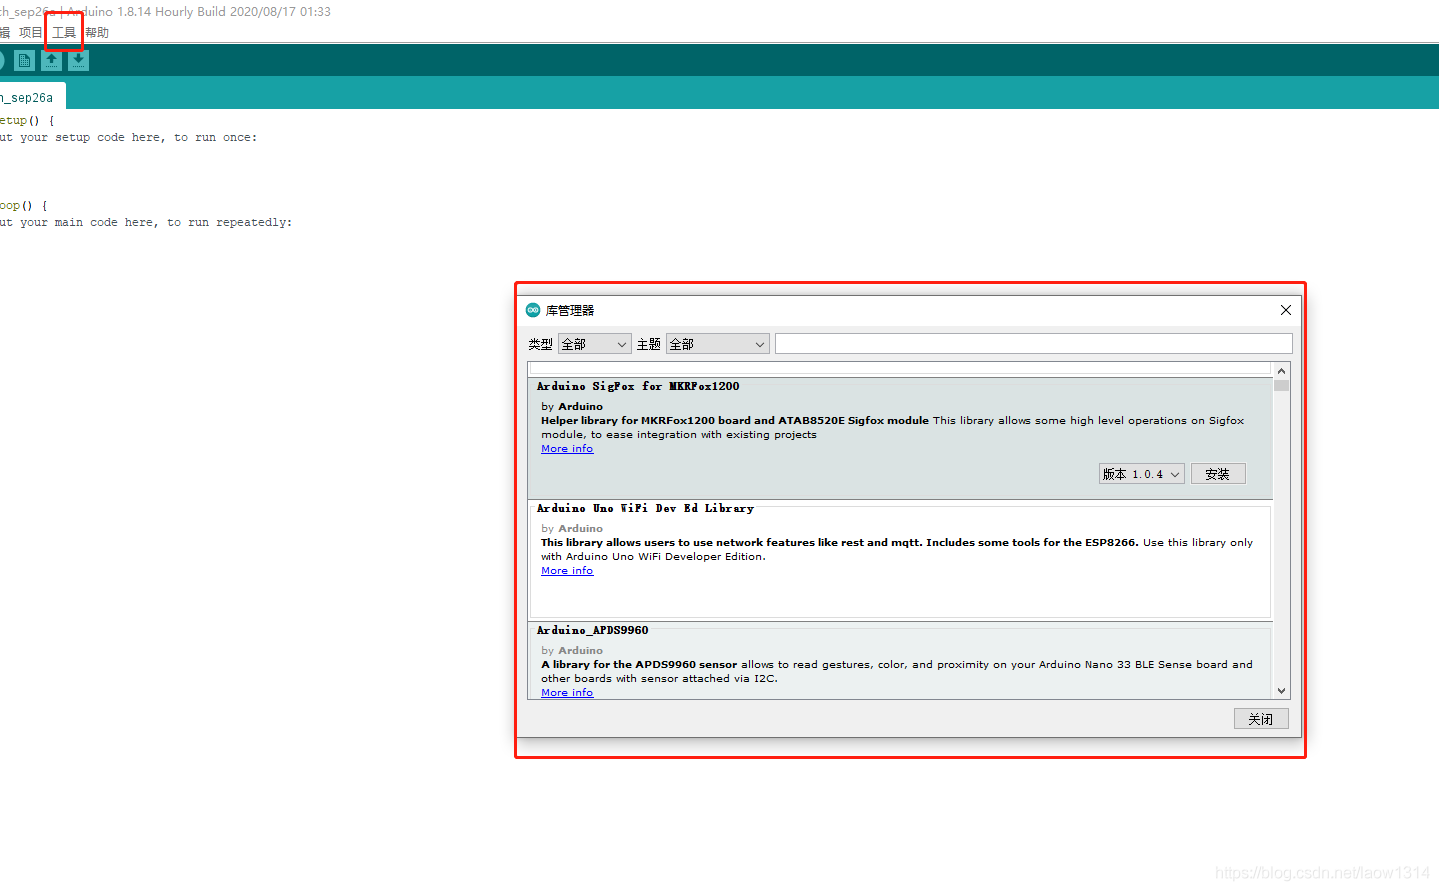Click the library search text field
Viewport: 1439px width, 891px height.
[1033, 344]
